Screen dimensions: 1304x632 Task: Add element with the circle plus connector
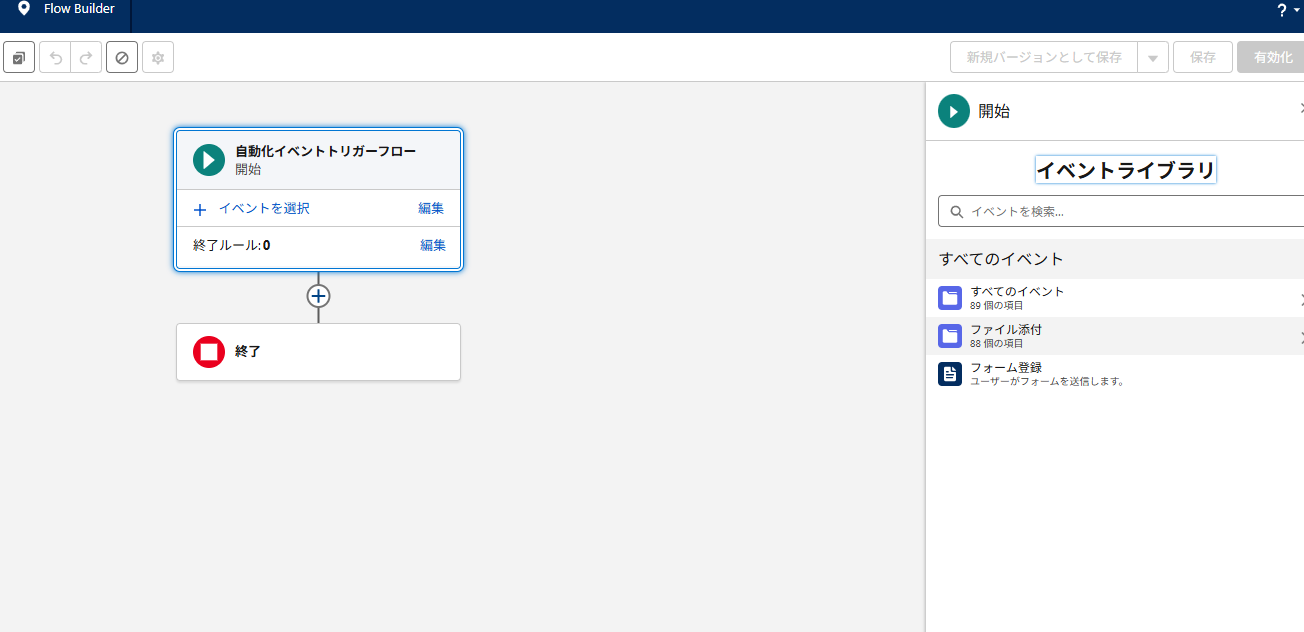(318, 296)
